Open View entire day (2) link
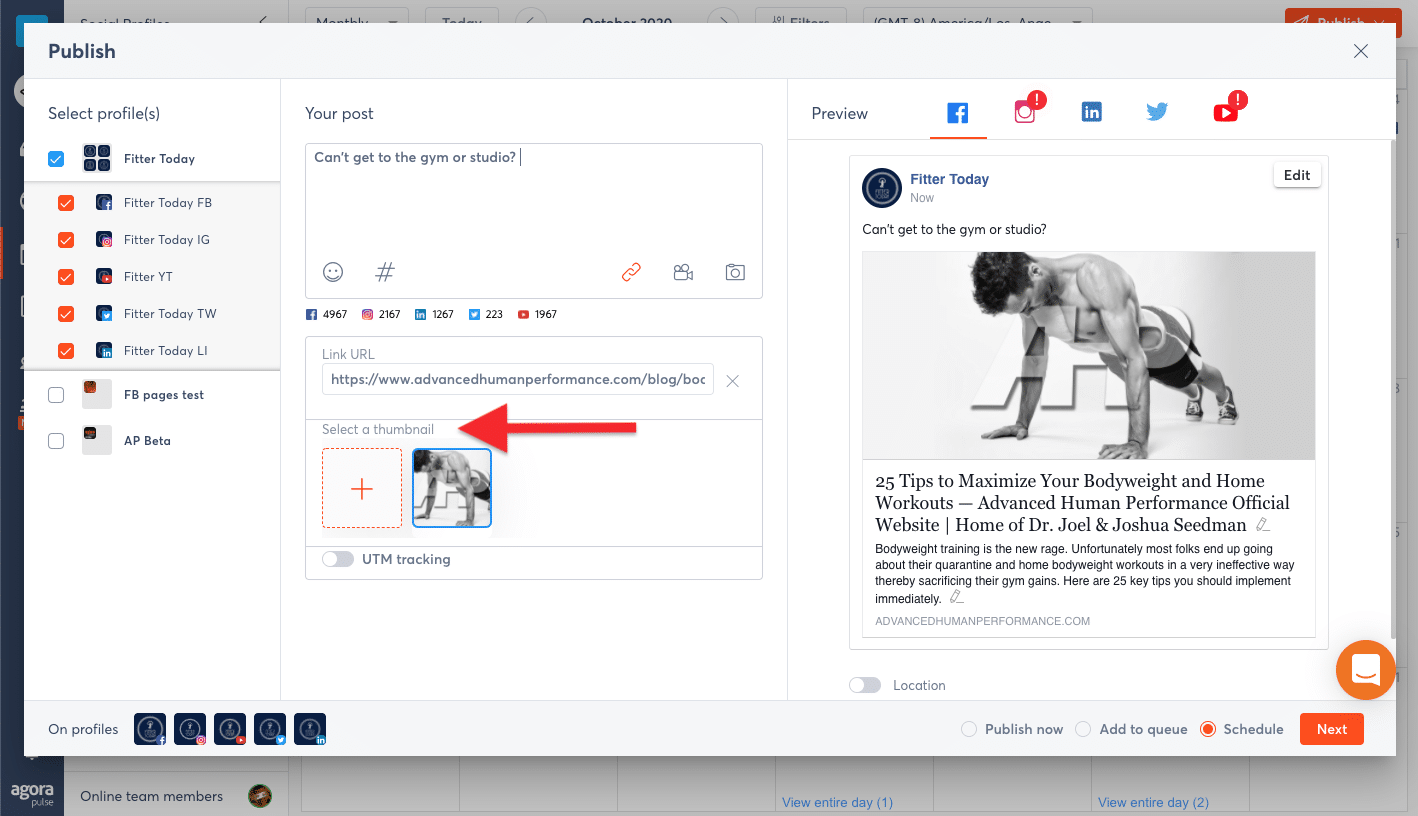 click(1153, 802)
